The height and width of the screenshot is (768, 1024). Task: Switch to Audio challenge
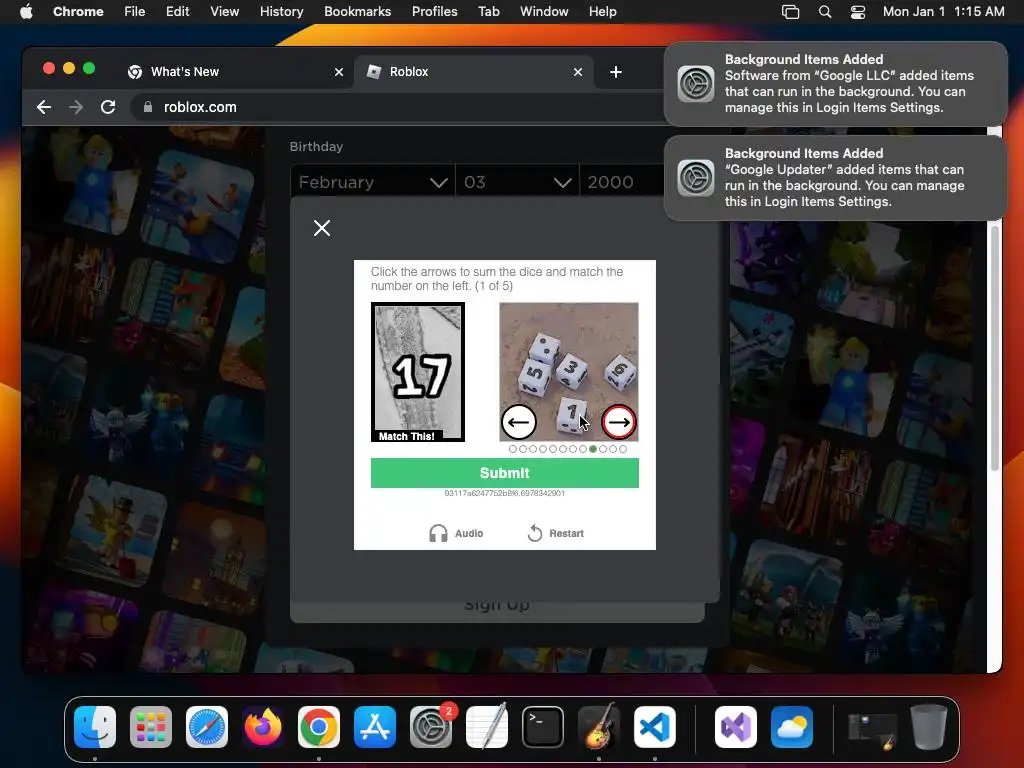(456, 534)
